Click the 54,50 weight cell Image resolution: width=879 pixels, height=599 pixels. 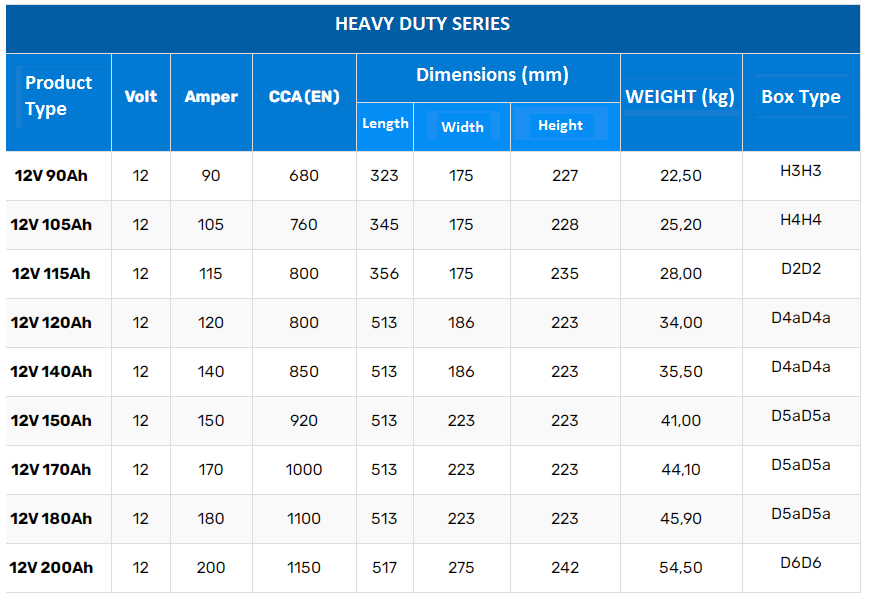(681, 568)
